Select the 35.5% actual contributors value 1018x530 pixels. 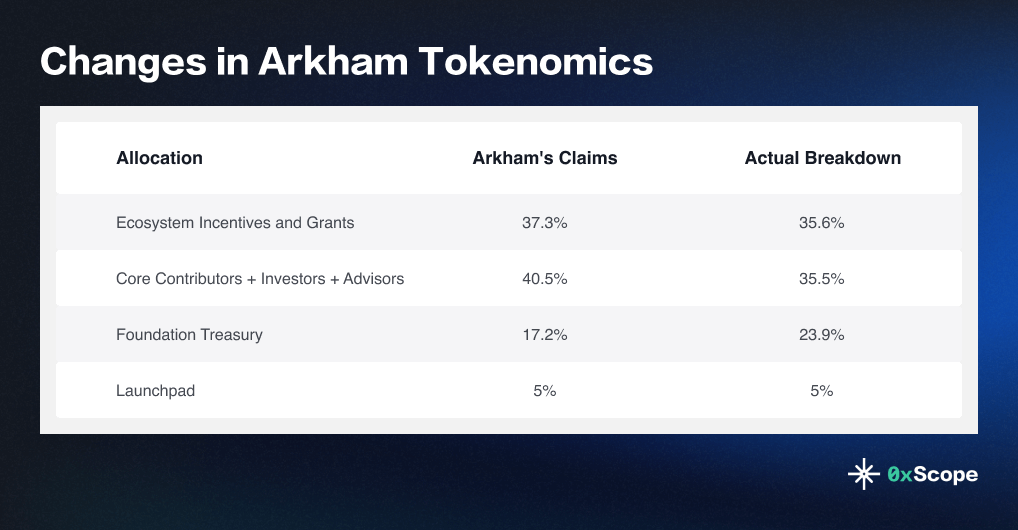pos(822,278)
